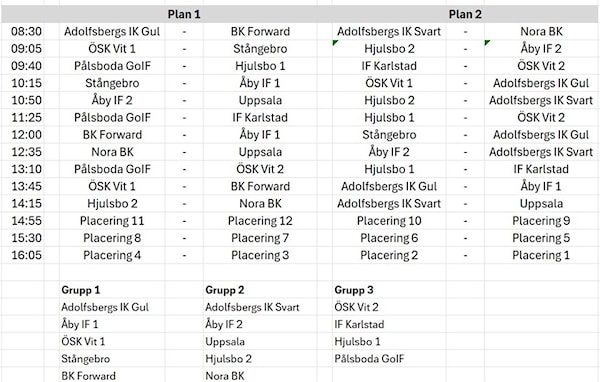Click the Plan 2 header cell
Image resolution: width=600 pixels, height=382 pixels.
(465, 15)
